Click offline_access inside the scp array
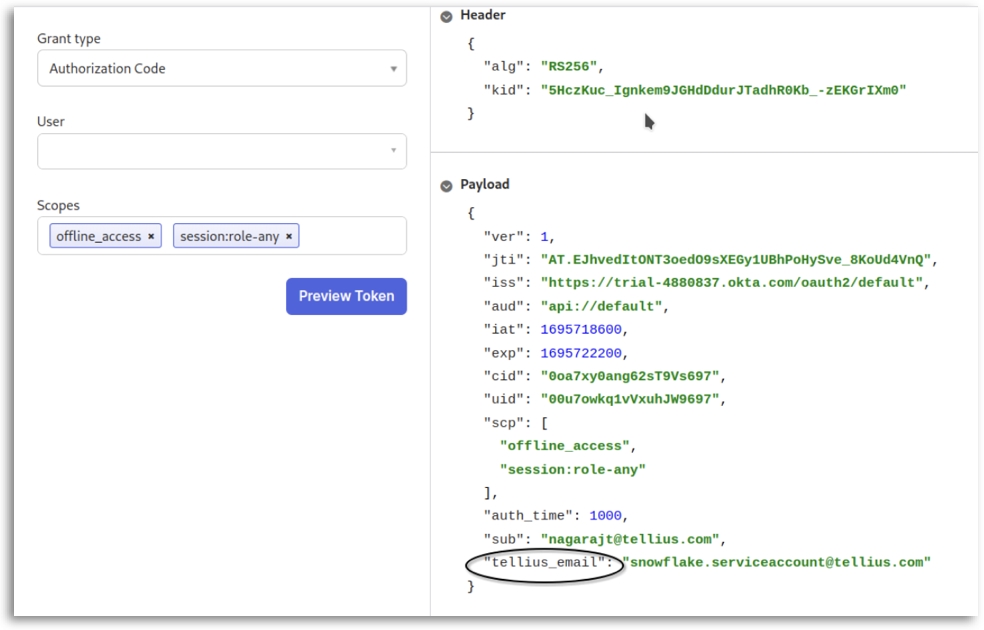The image size is (984, 630). (565, 446)
